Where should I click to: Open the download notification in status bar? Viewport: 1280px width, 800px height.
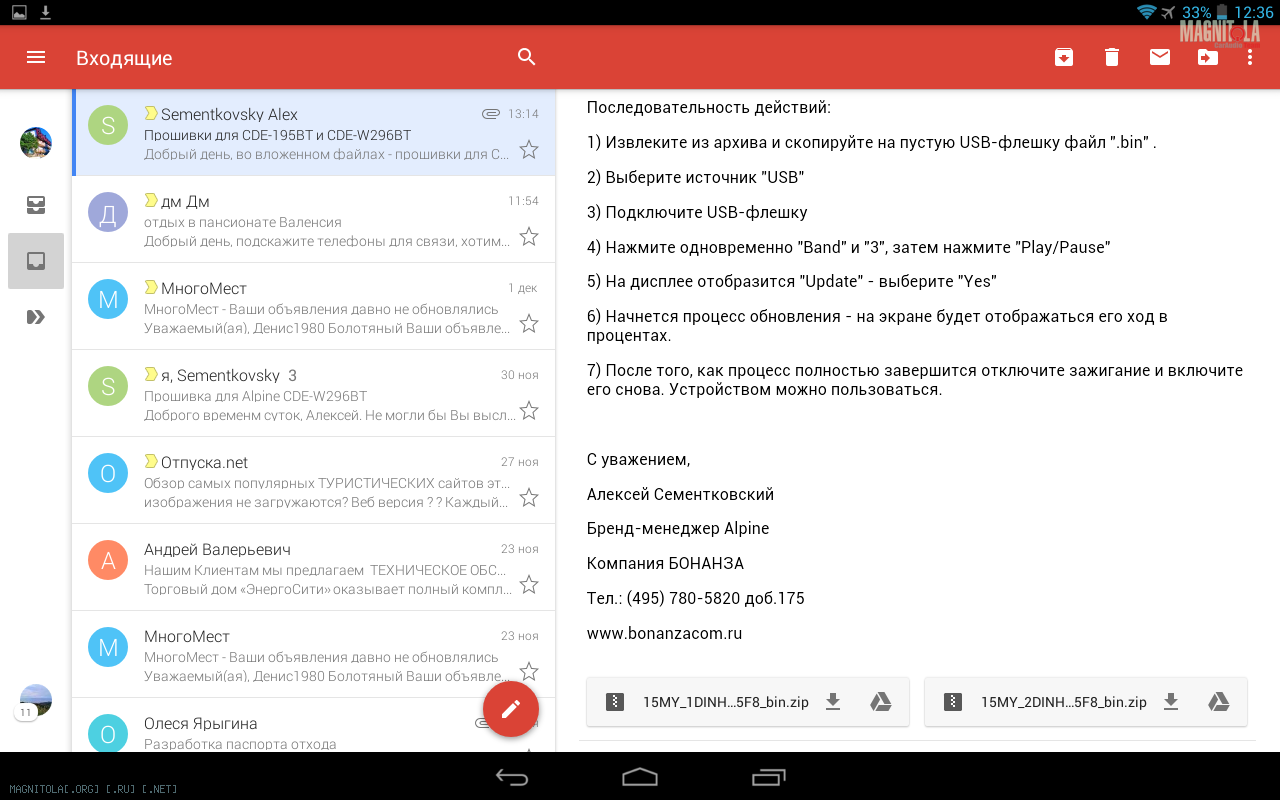pyautogui.click(x=45, y=12)
